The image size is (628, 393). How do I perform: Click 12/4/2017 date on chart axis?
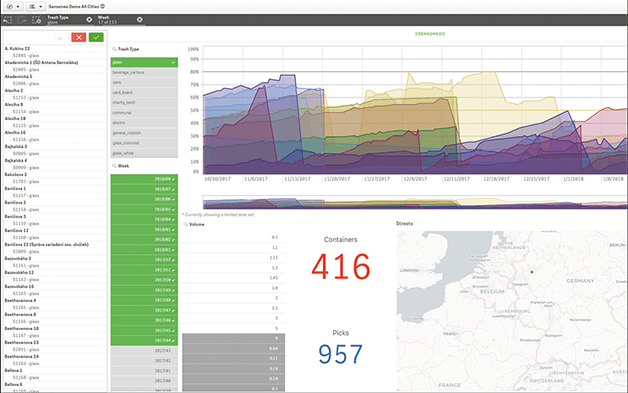(x=415, y=179)
